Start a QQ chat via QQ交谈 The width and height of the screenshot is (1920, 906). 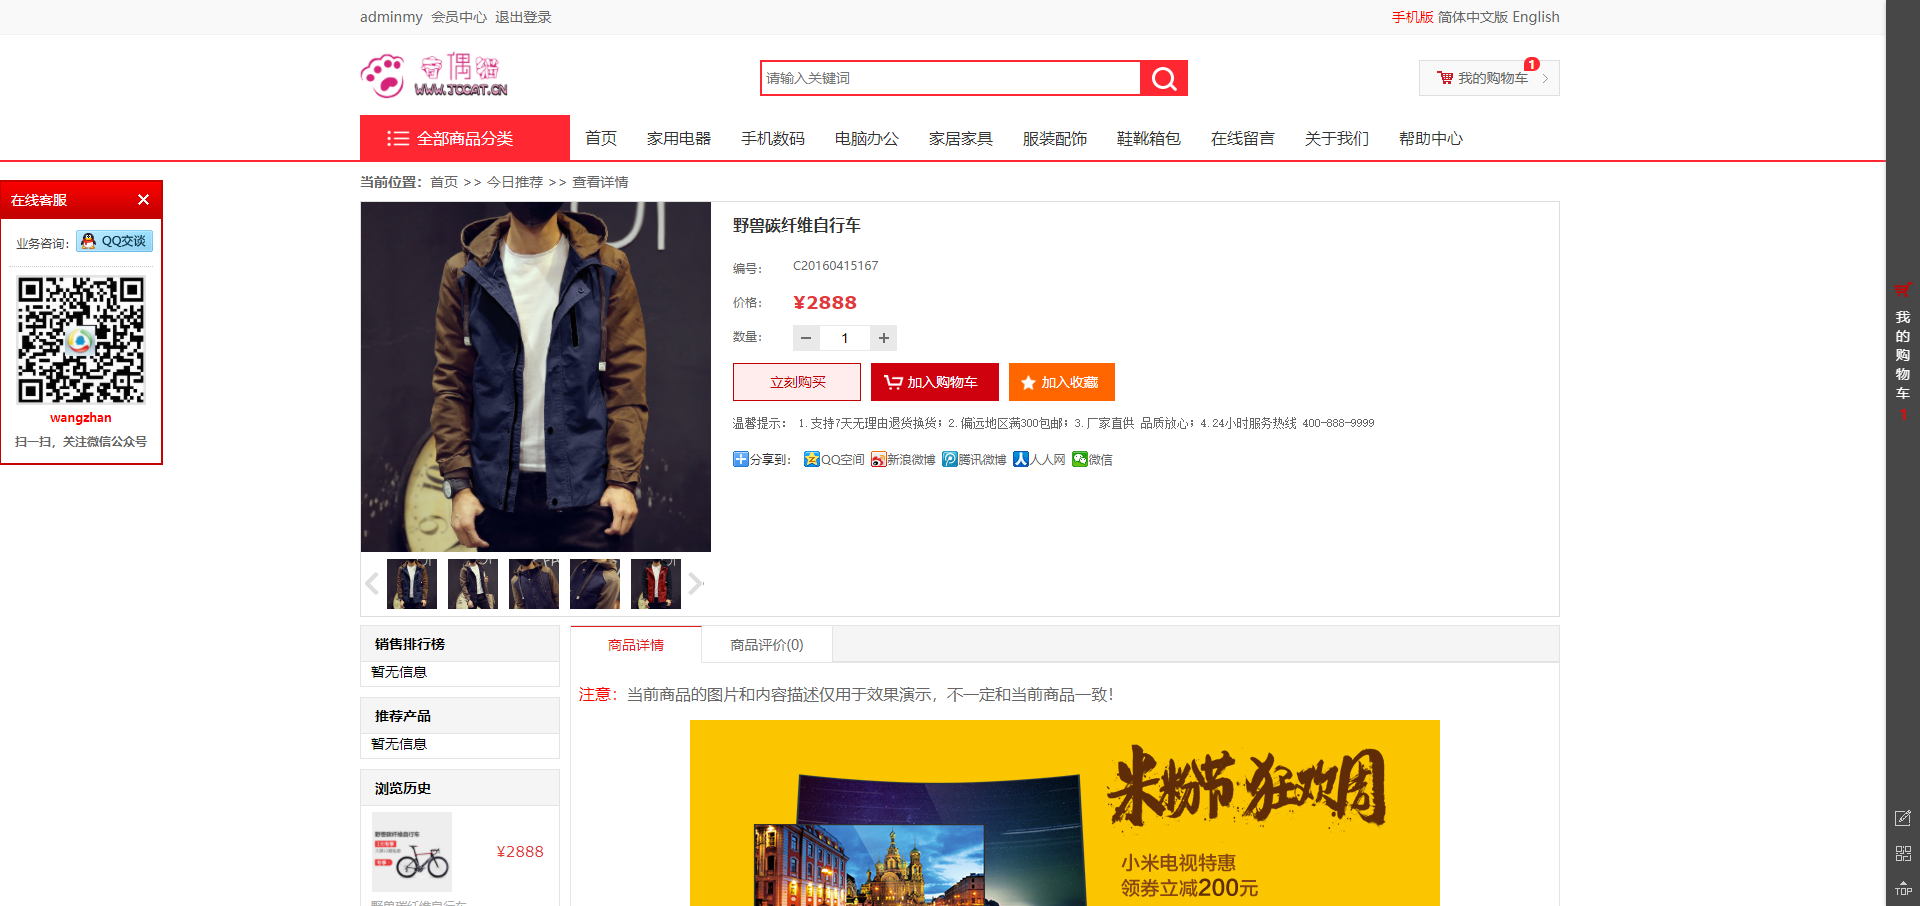coord(114,241)
